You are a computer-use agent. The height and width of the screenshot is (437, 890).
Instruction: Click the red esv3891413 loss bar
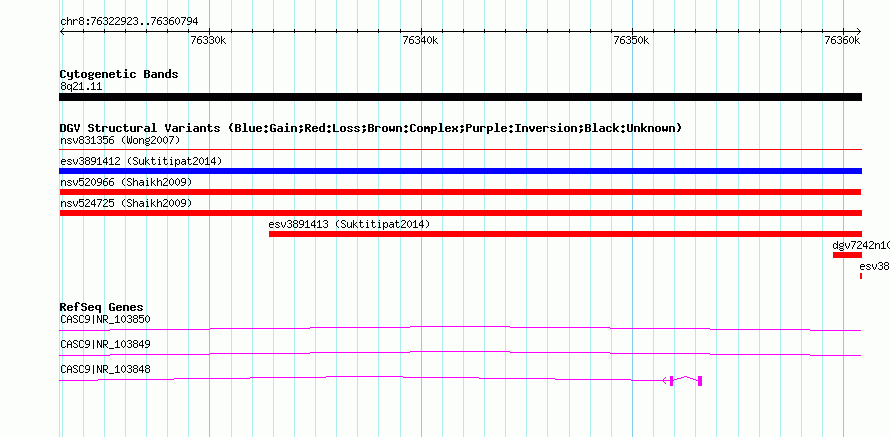click(565, 234)
